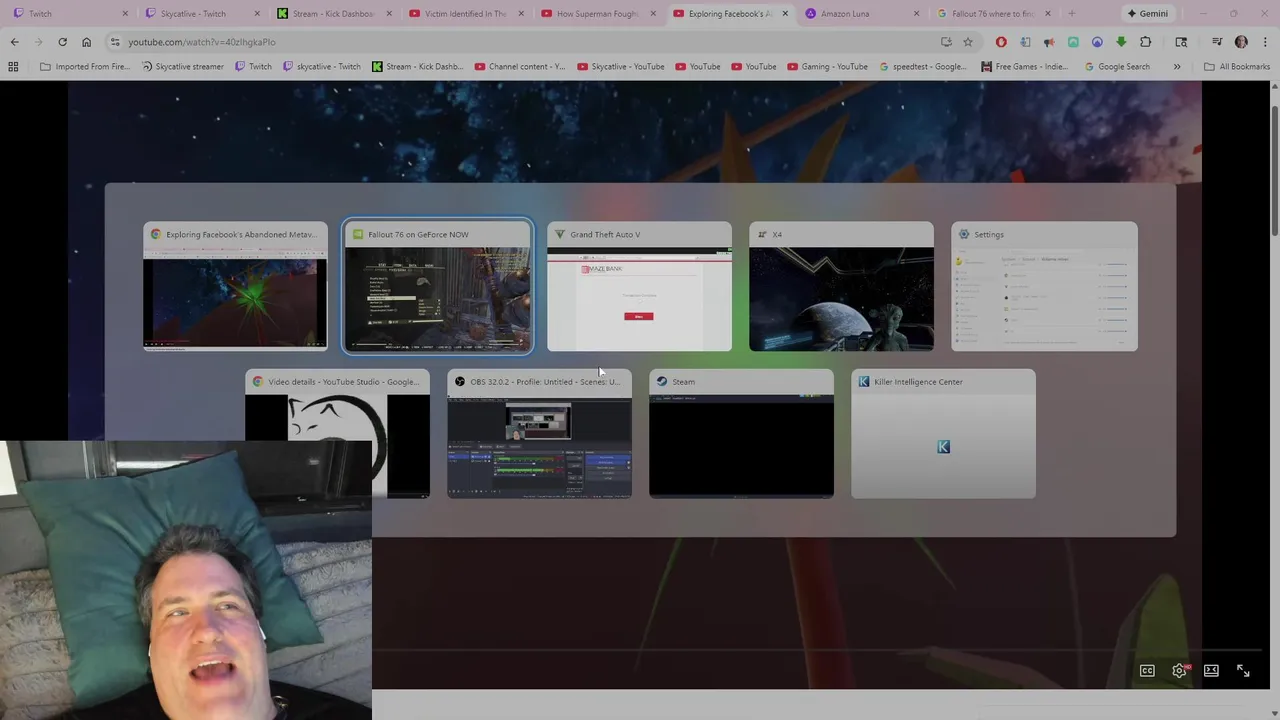Switch to the How Superman Fought tab

[x=599, y=14]
